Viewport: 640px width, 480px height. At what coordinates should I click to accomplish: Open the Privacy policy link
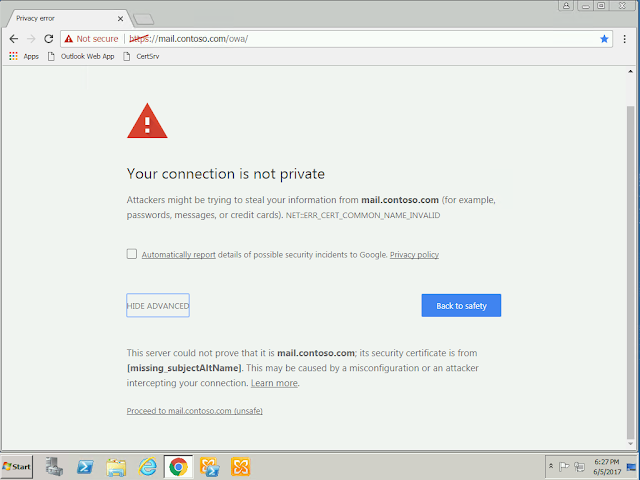(x=414, y=255)
